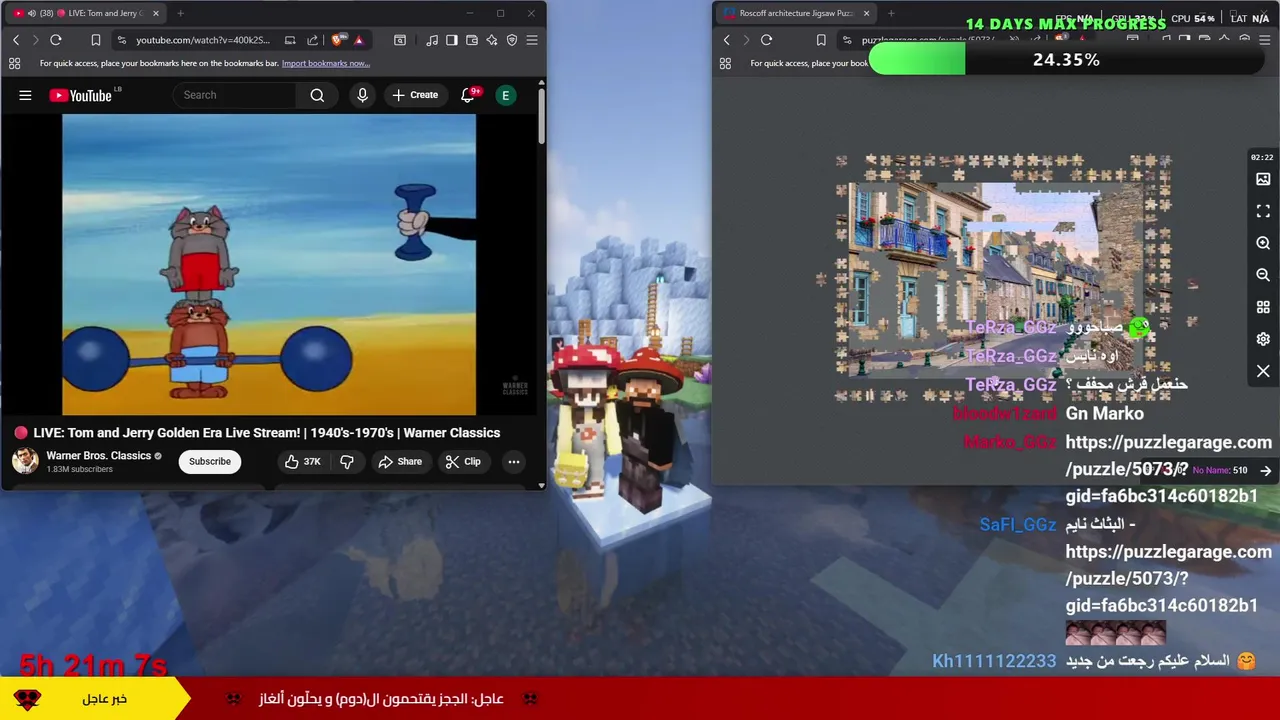This screenshot has height=720, width=1280.
Task: Open the media playlist music note icon
Action: (x=432, y=40)
